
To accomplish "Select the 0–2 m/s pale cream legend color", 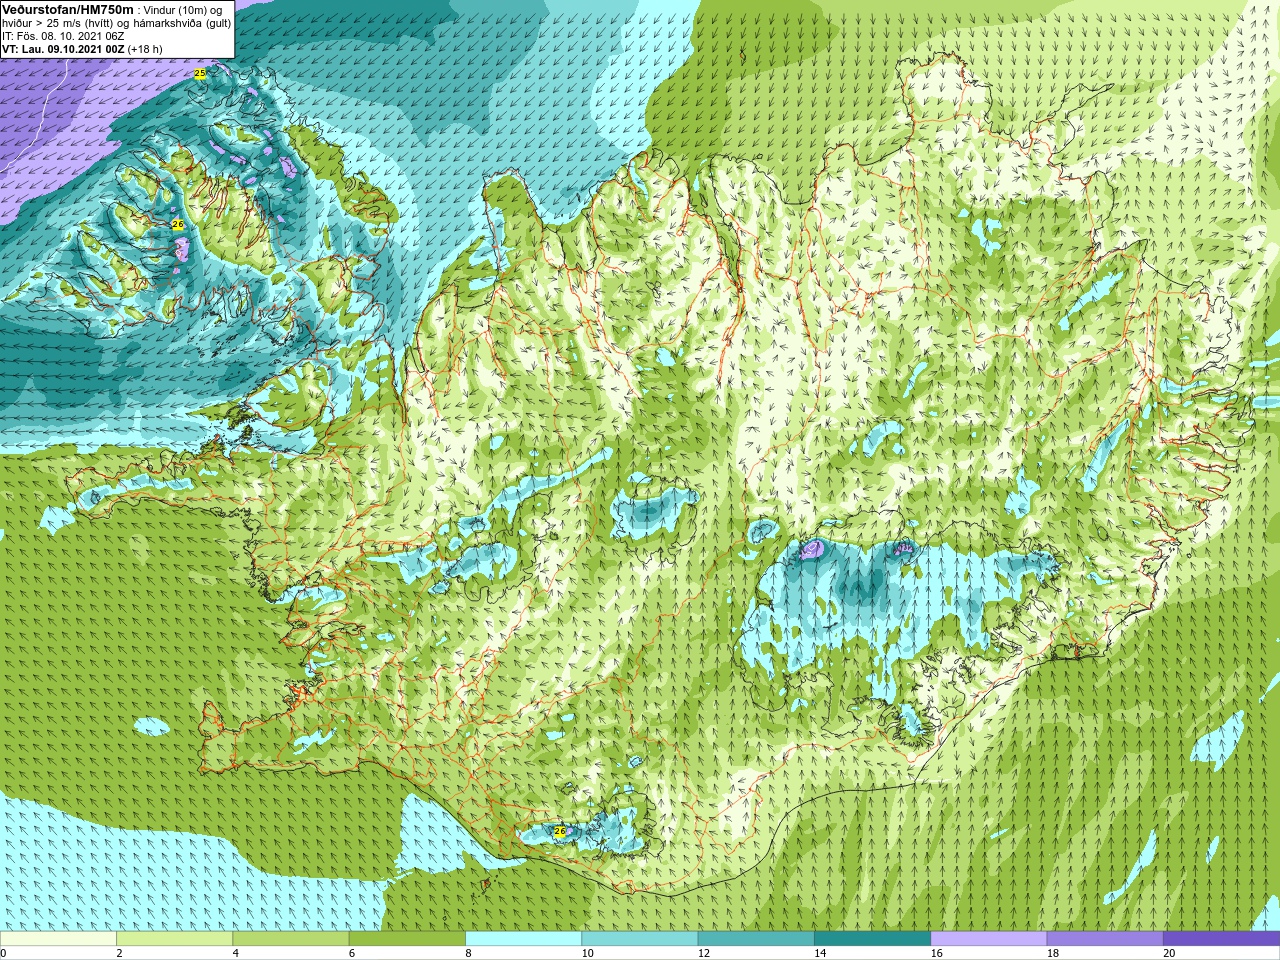I will (58, 939).
